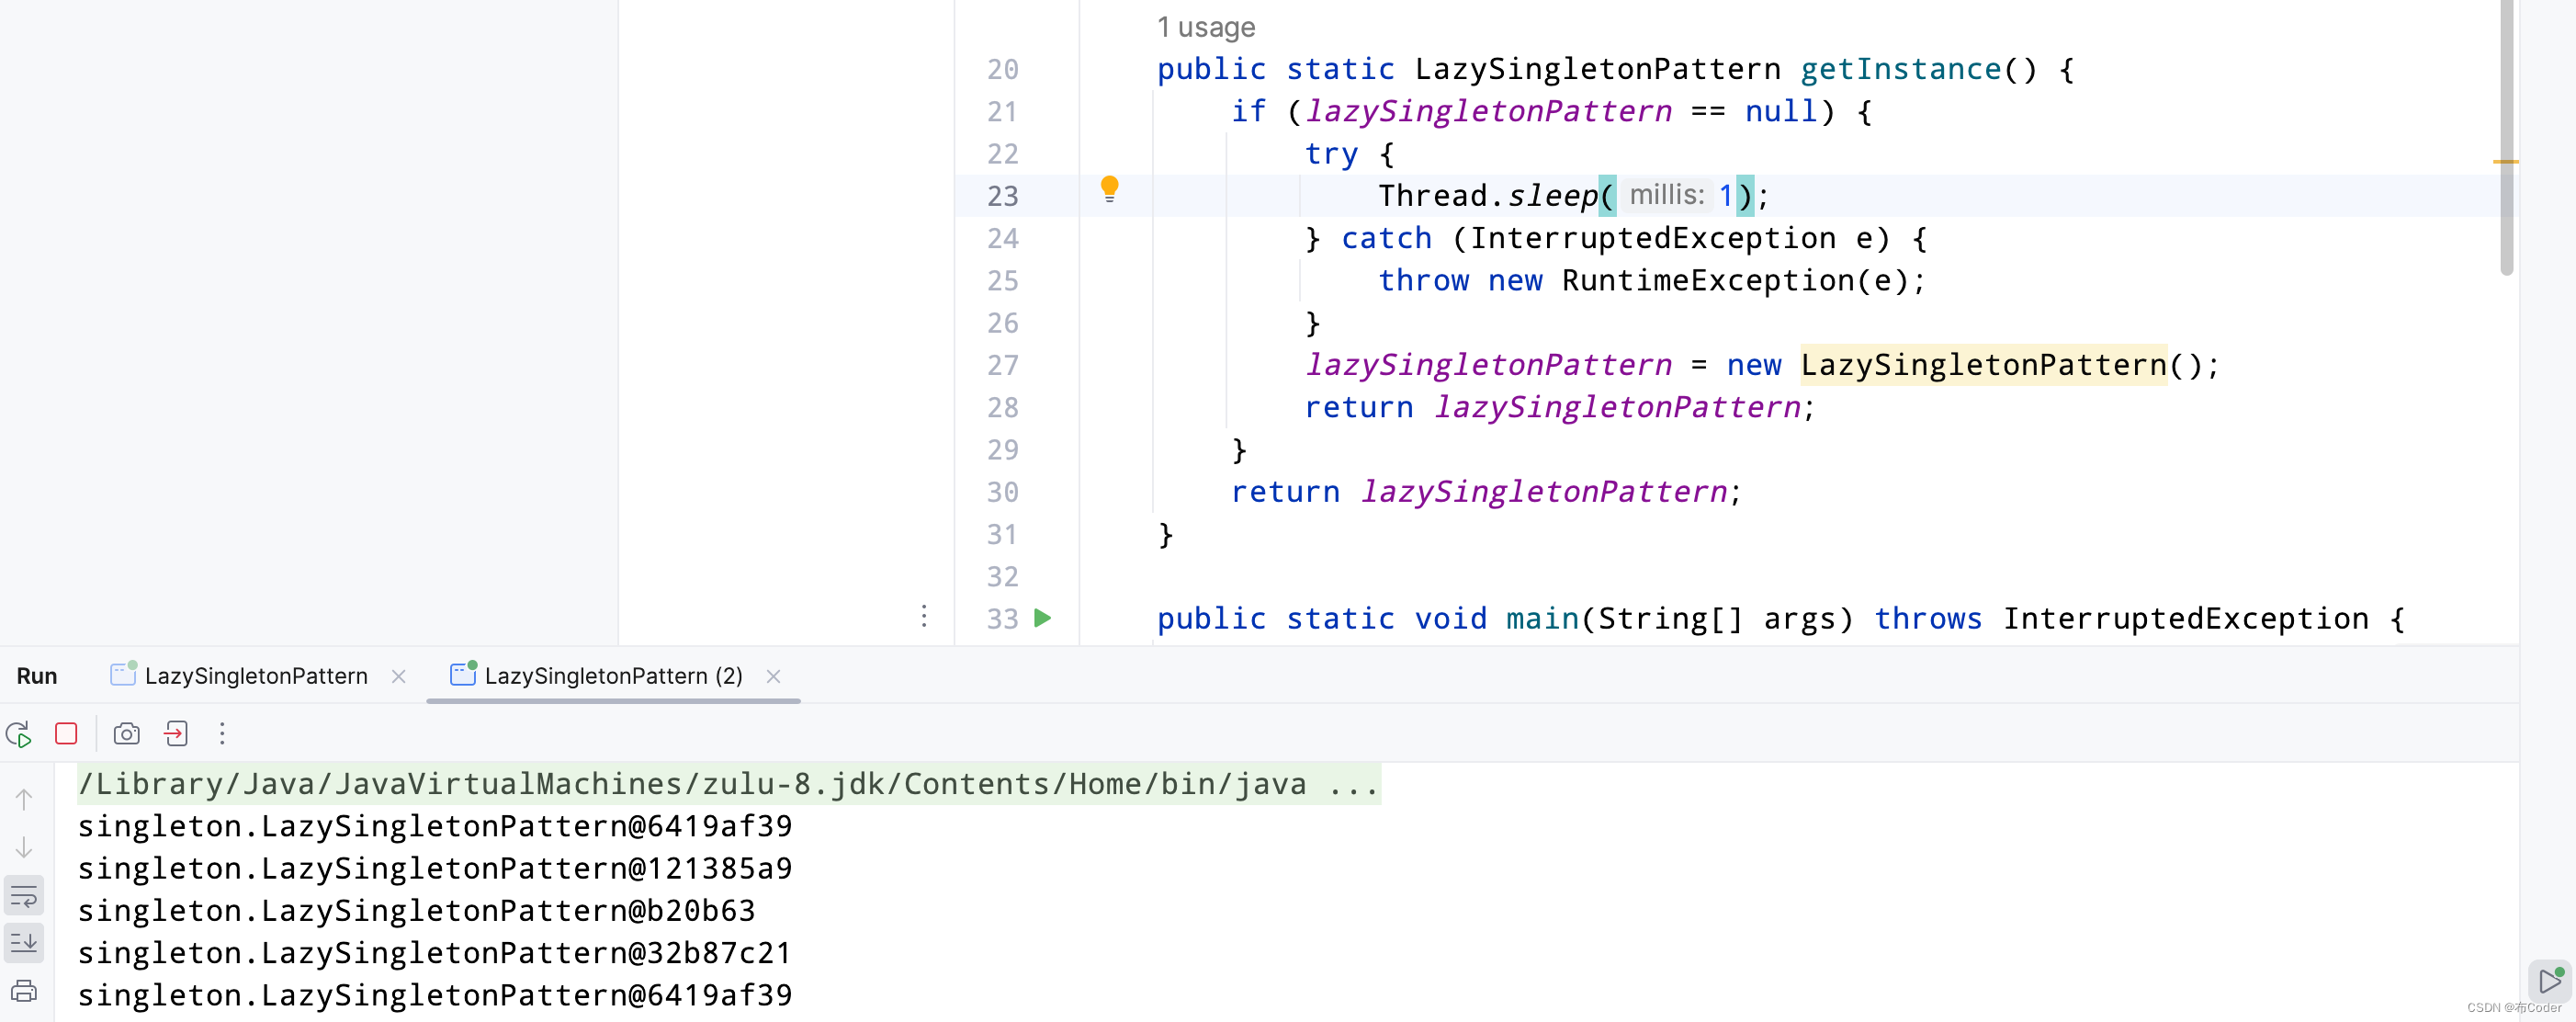2576x1022 pixels.
Task: Toggle scroll to end of console
Action: [23, 942]
